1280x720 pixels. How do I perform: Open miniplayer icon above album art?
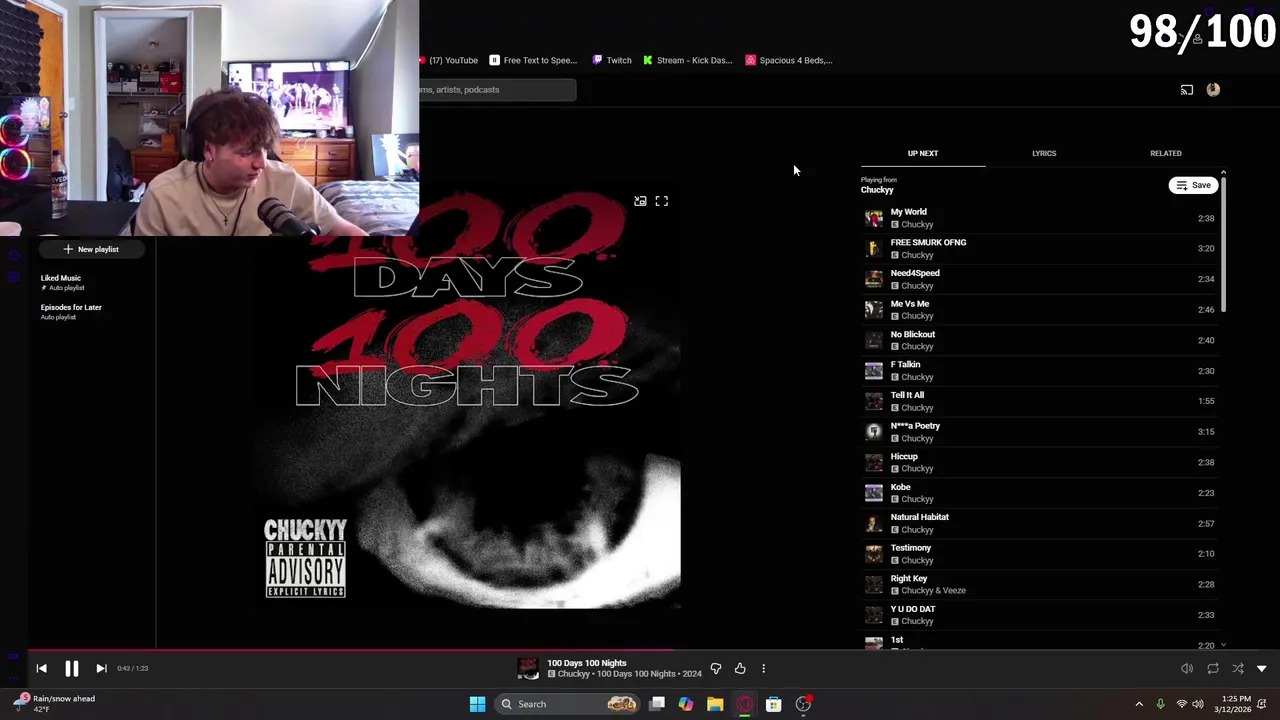(x=640, y=201)
